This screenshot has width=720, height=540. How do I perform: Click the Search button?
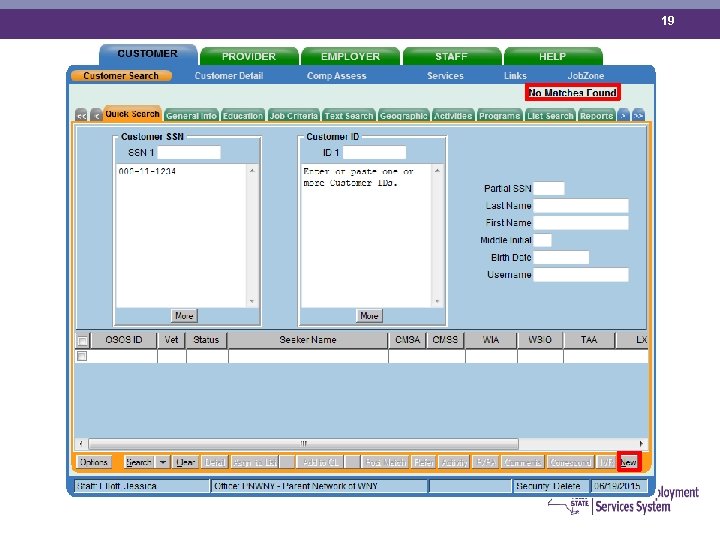pos(139,462)
